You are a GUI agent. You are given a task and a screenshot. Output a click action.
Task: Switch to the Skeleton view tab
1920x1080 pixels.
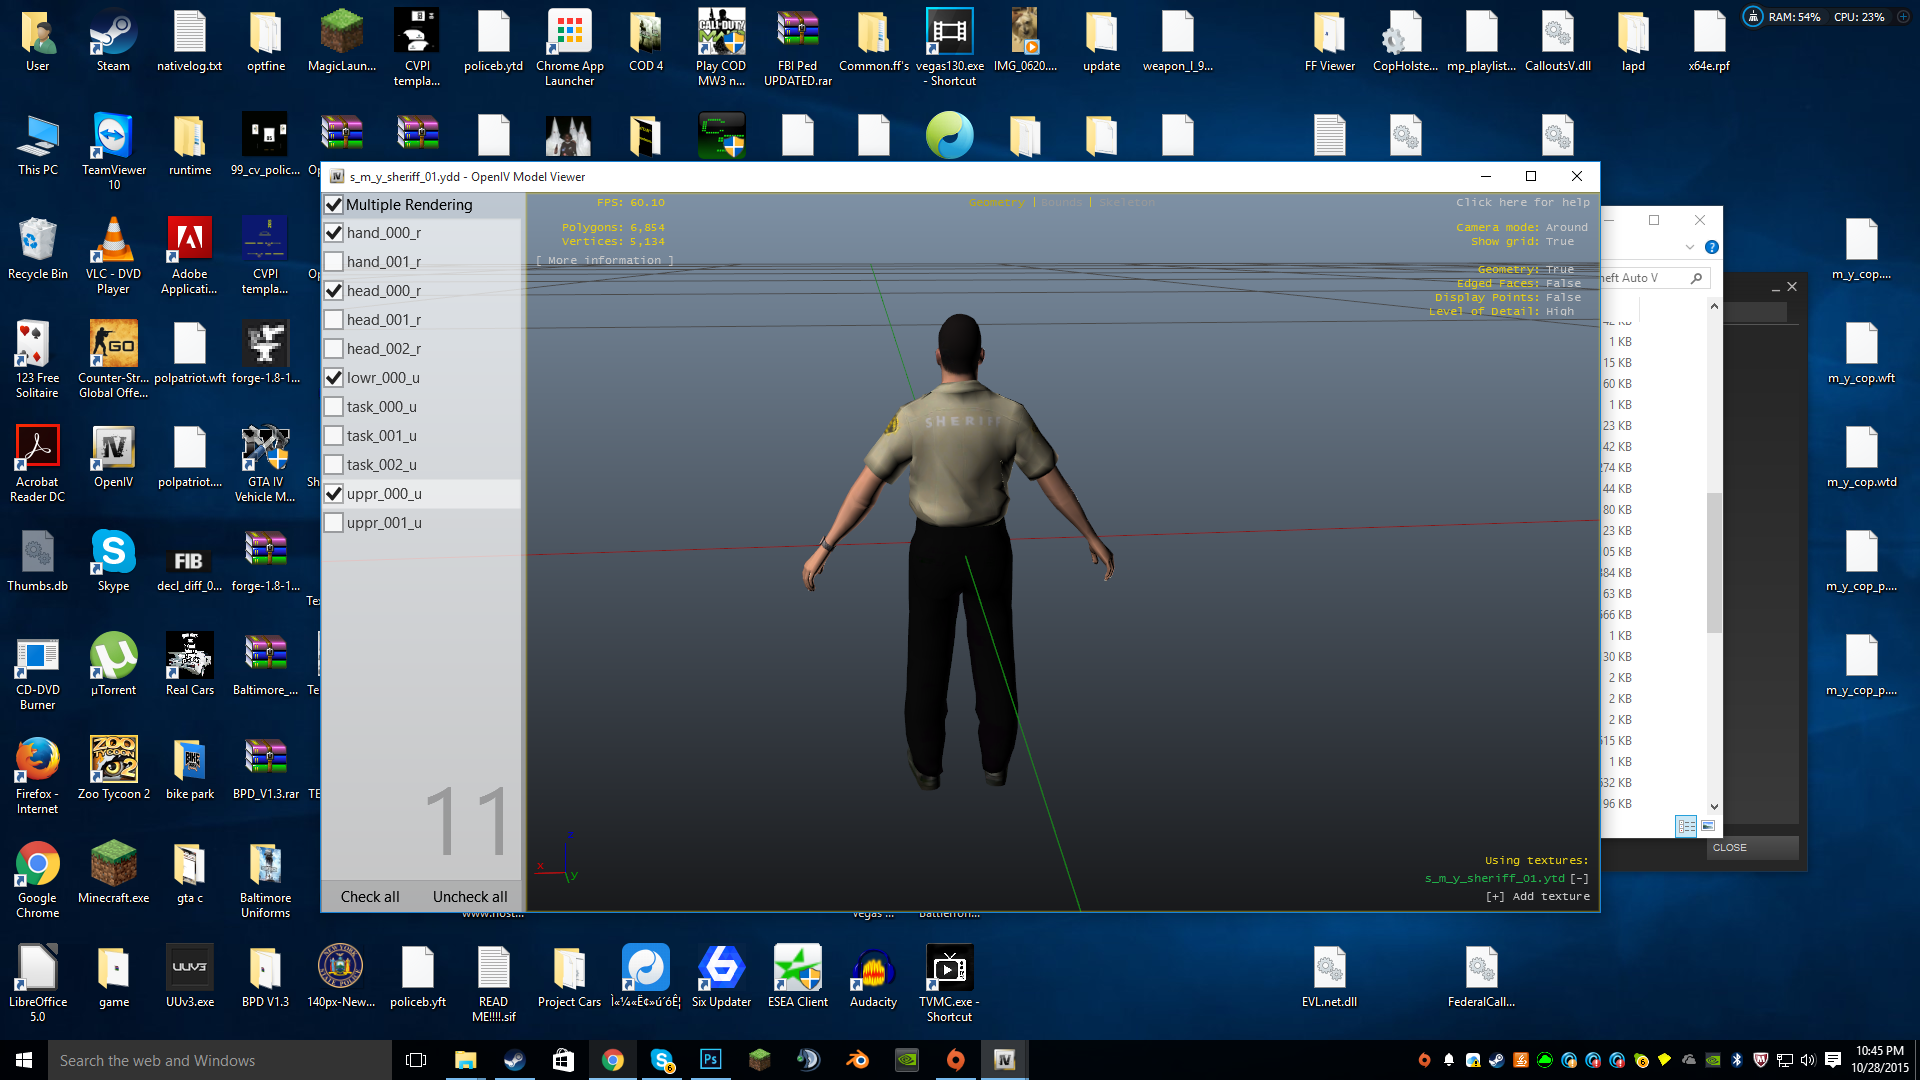(x=1127, y=203)
